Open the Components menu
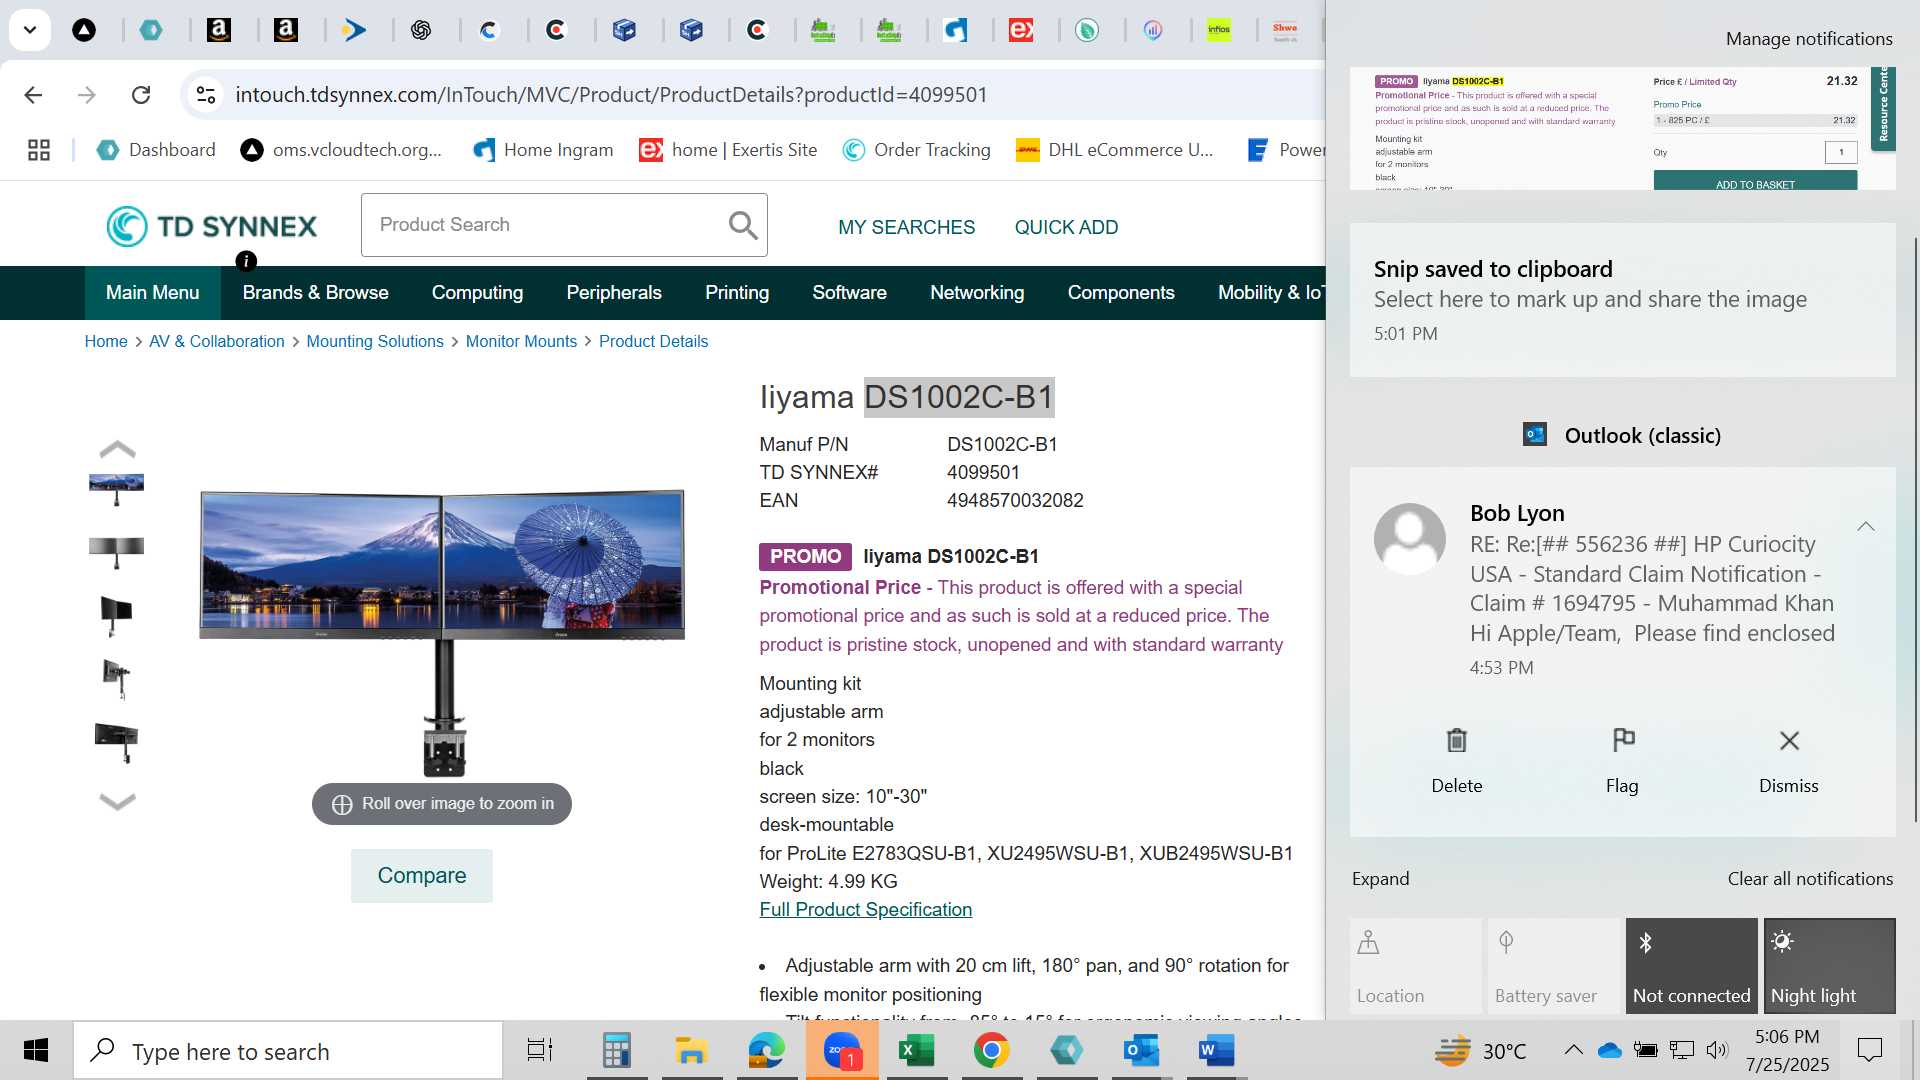 point(1121,293)
